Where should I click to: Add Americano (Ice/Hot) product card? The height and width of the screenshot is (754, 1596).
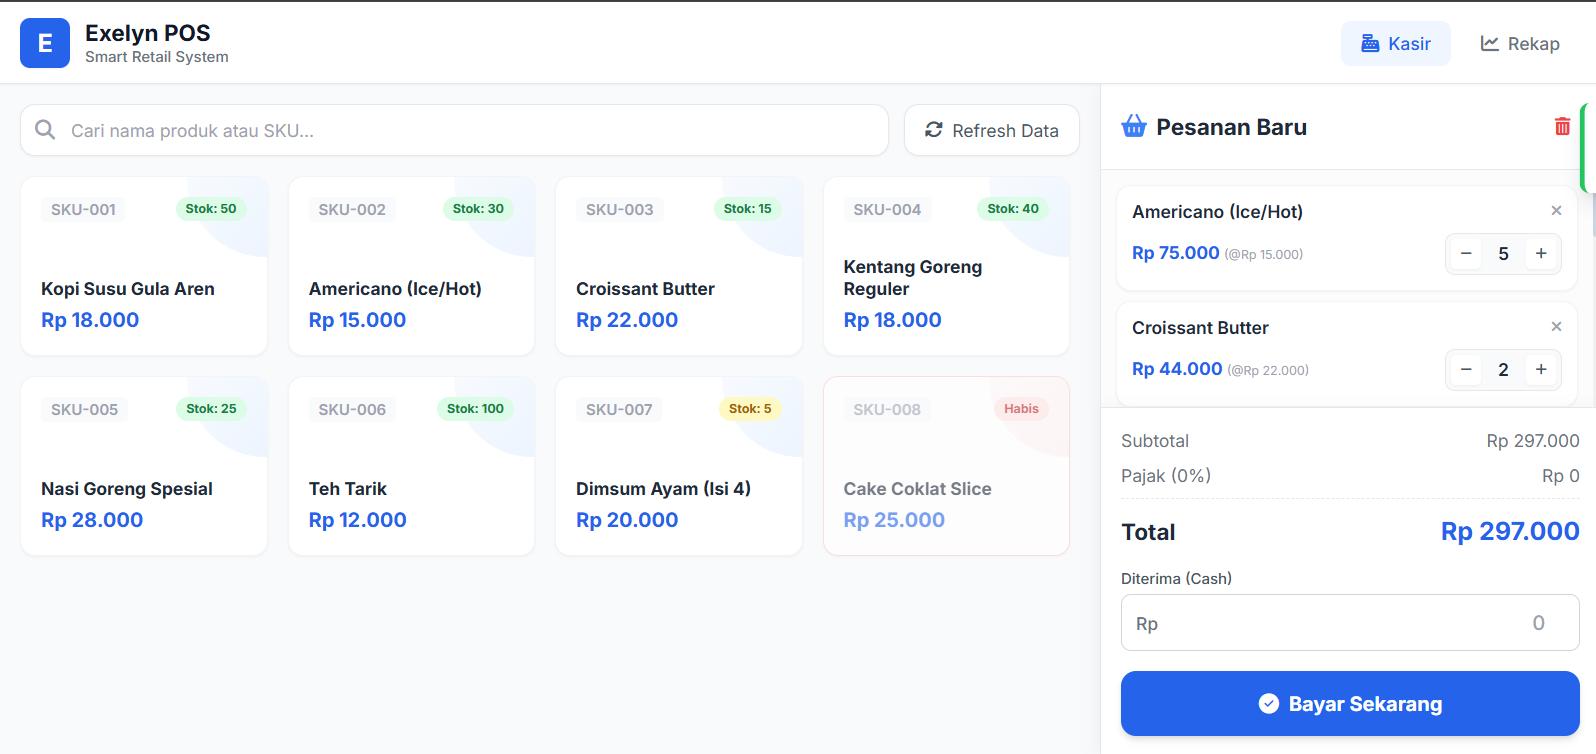[x=411, y=266]
